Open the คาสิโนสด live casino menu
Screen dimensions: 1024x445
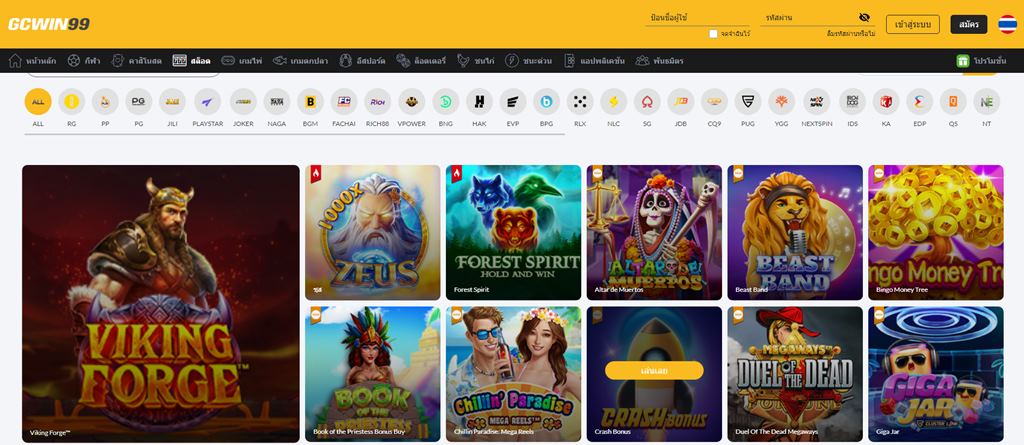click(x=136, y=61)
